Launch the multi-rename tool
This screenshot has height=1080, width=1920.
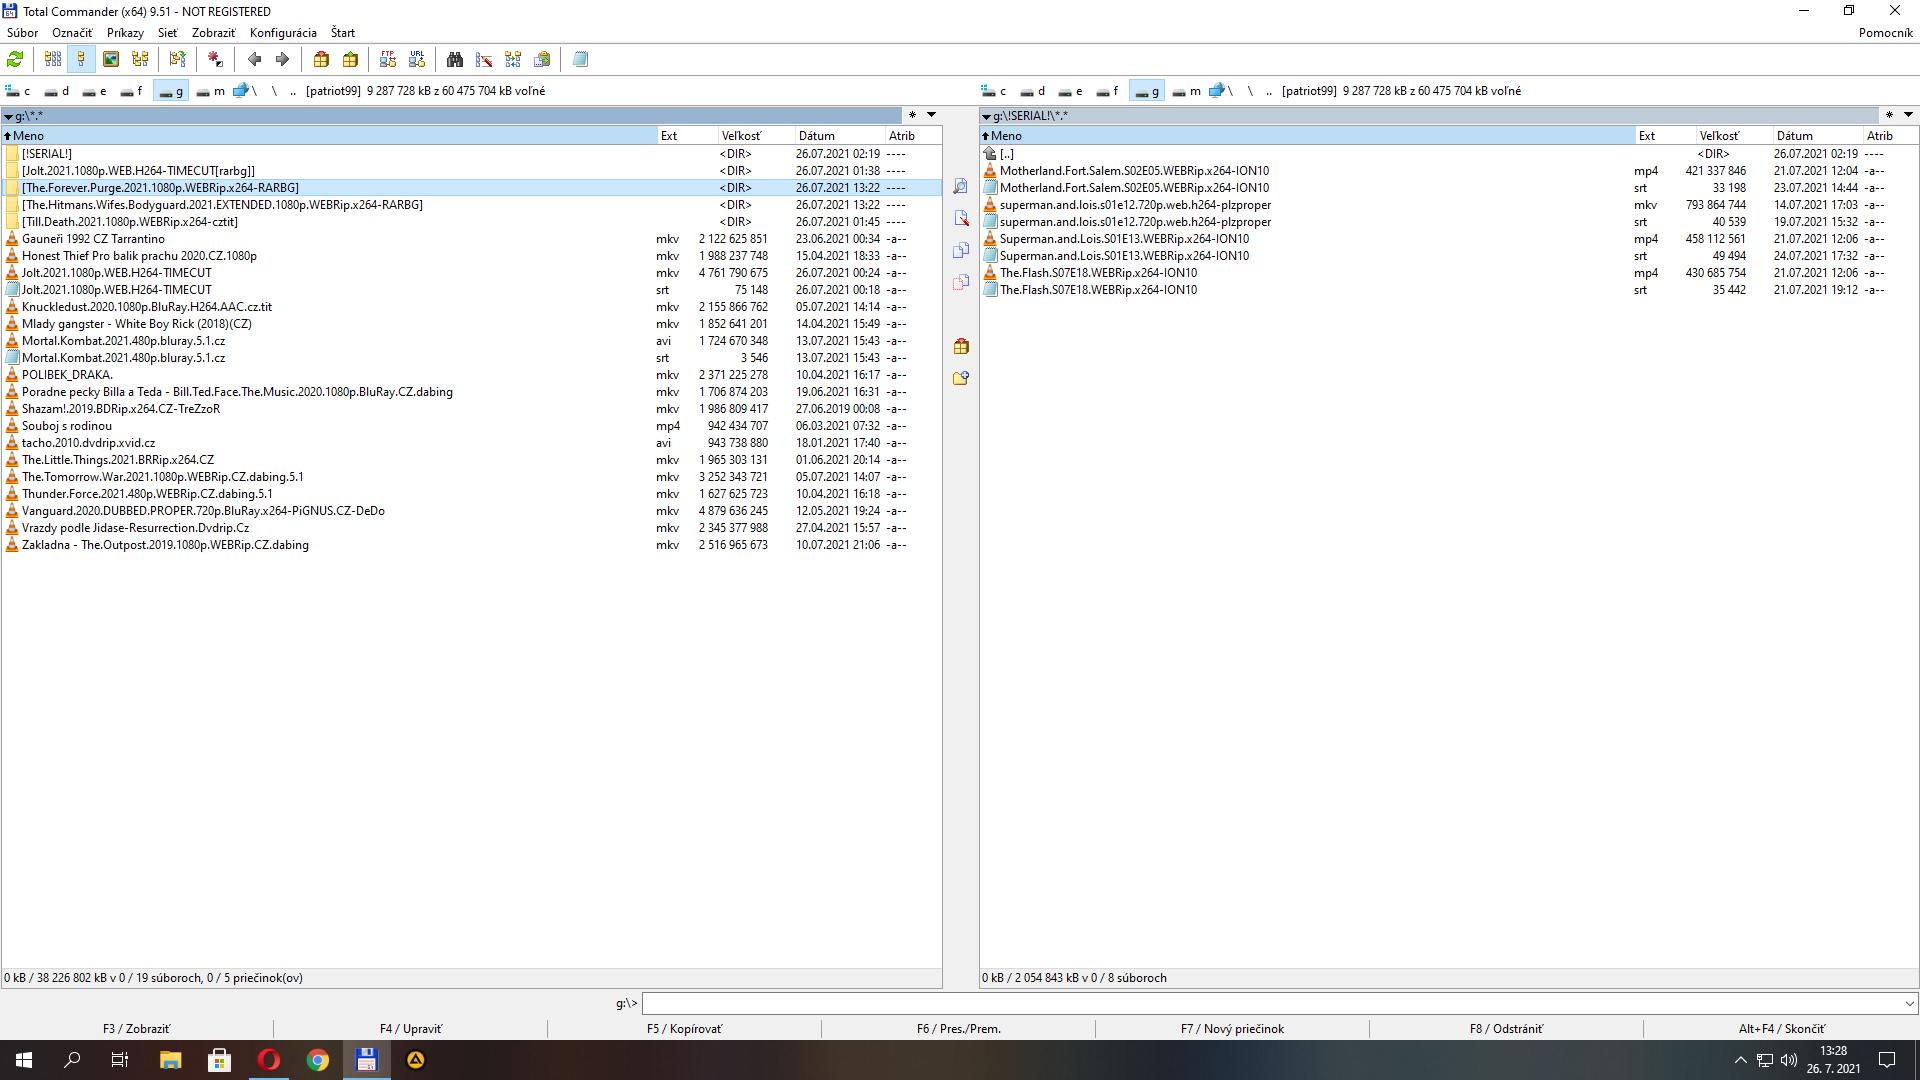(x=484, y=60)
